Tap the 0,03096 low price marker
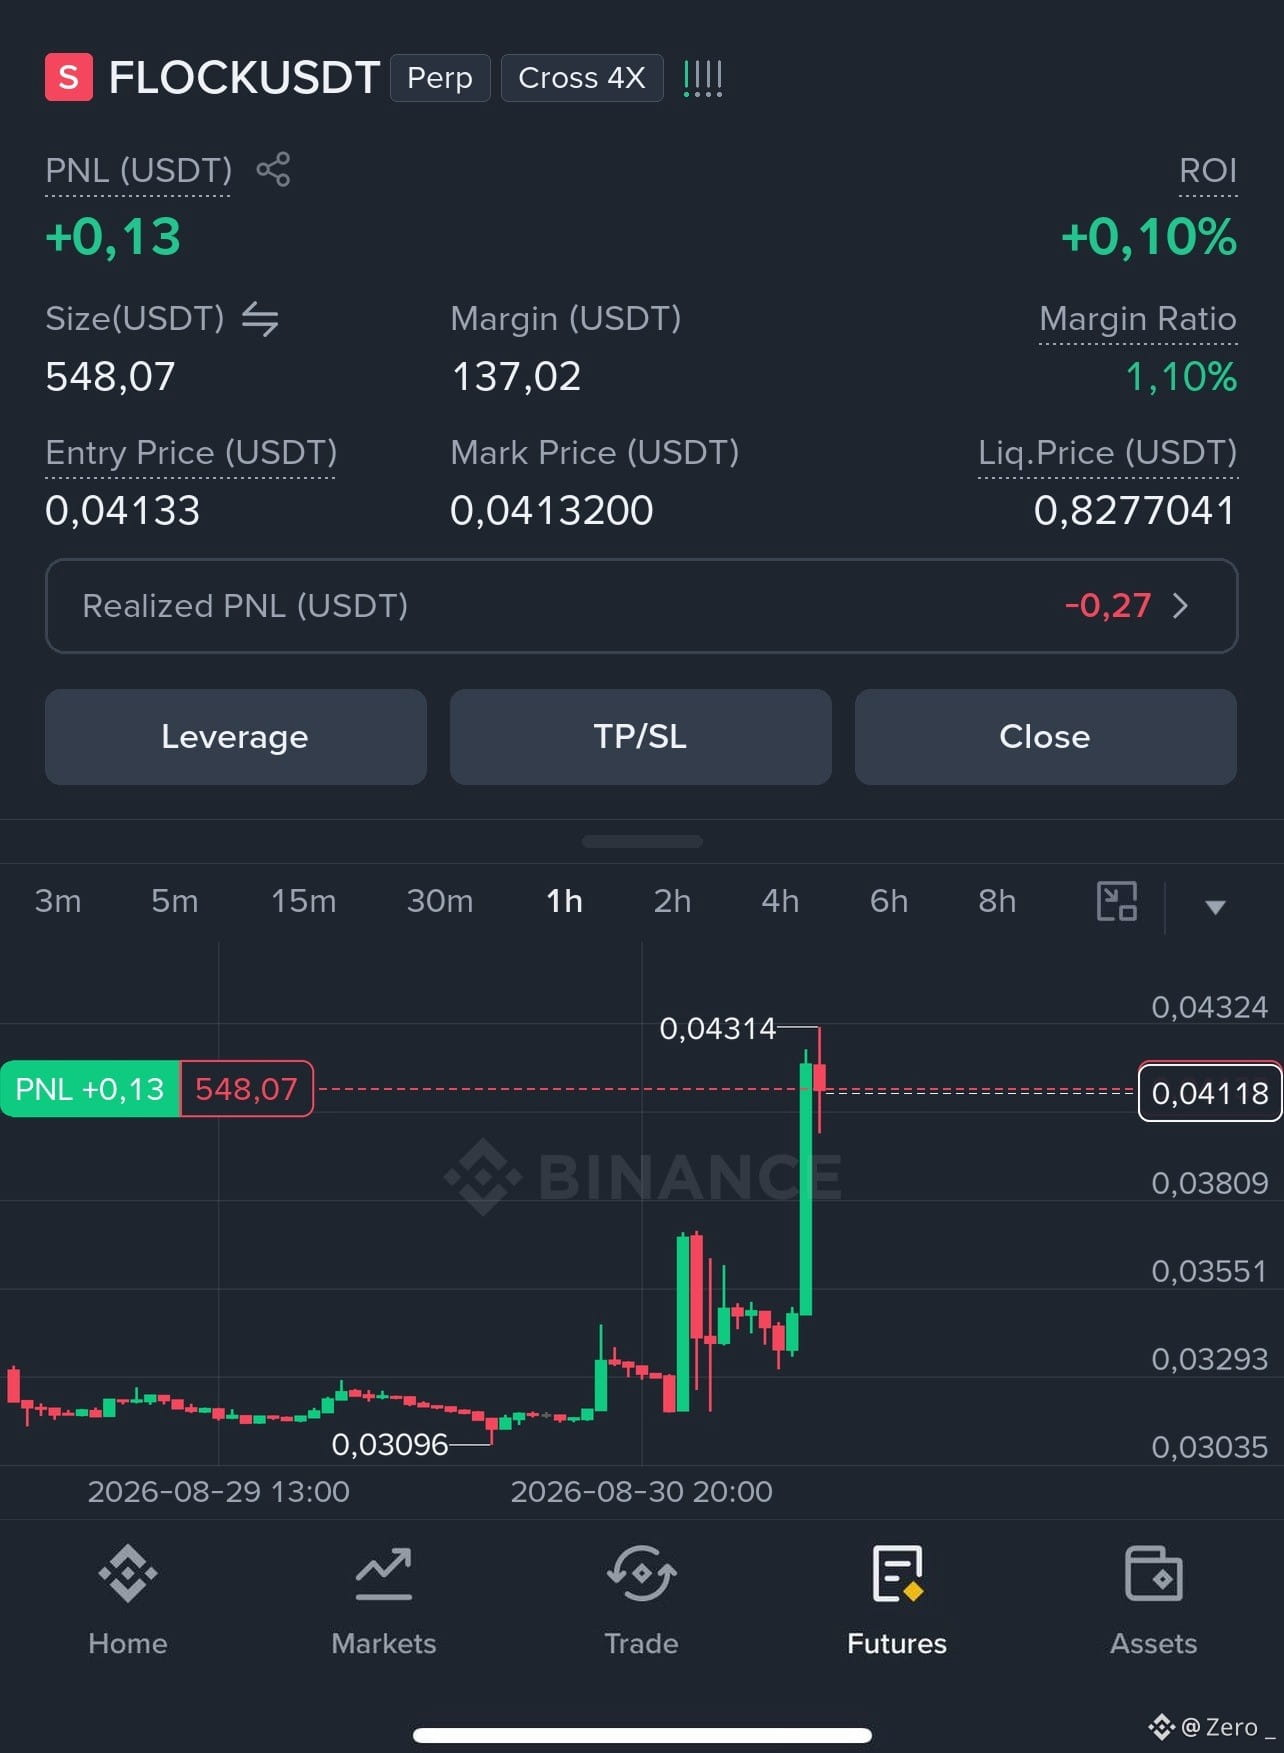 click(x=390, y=1444)
